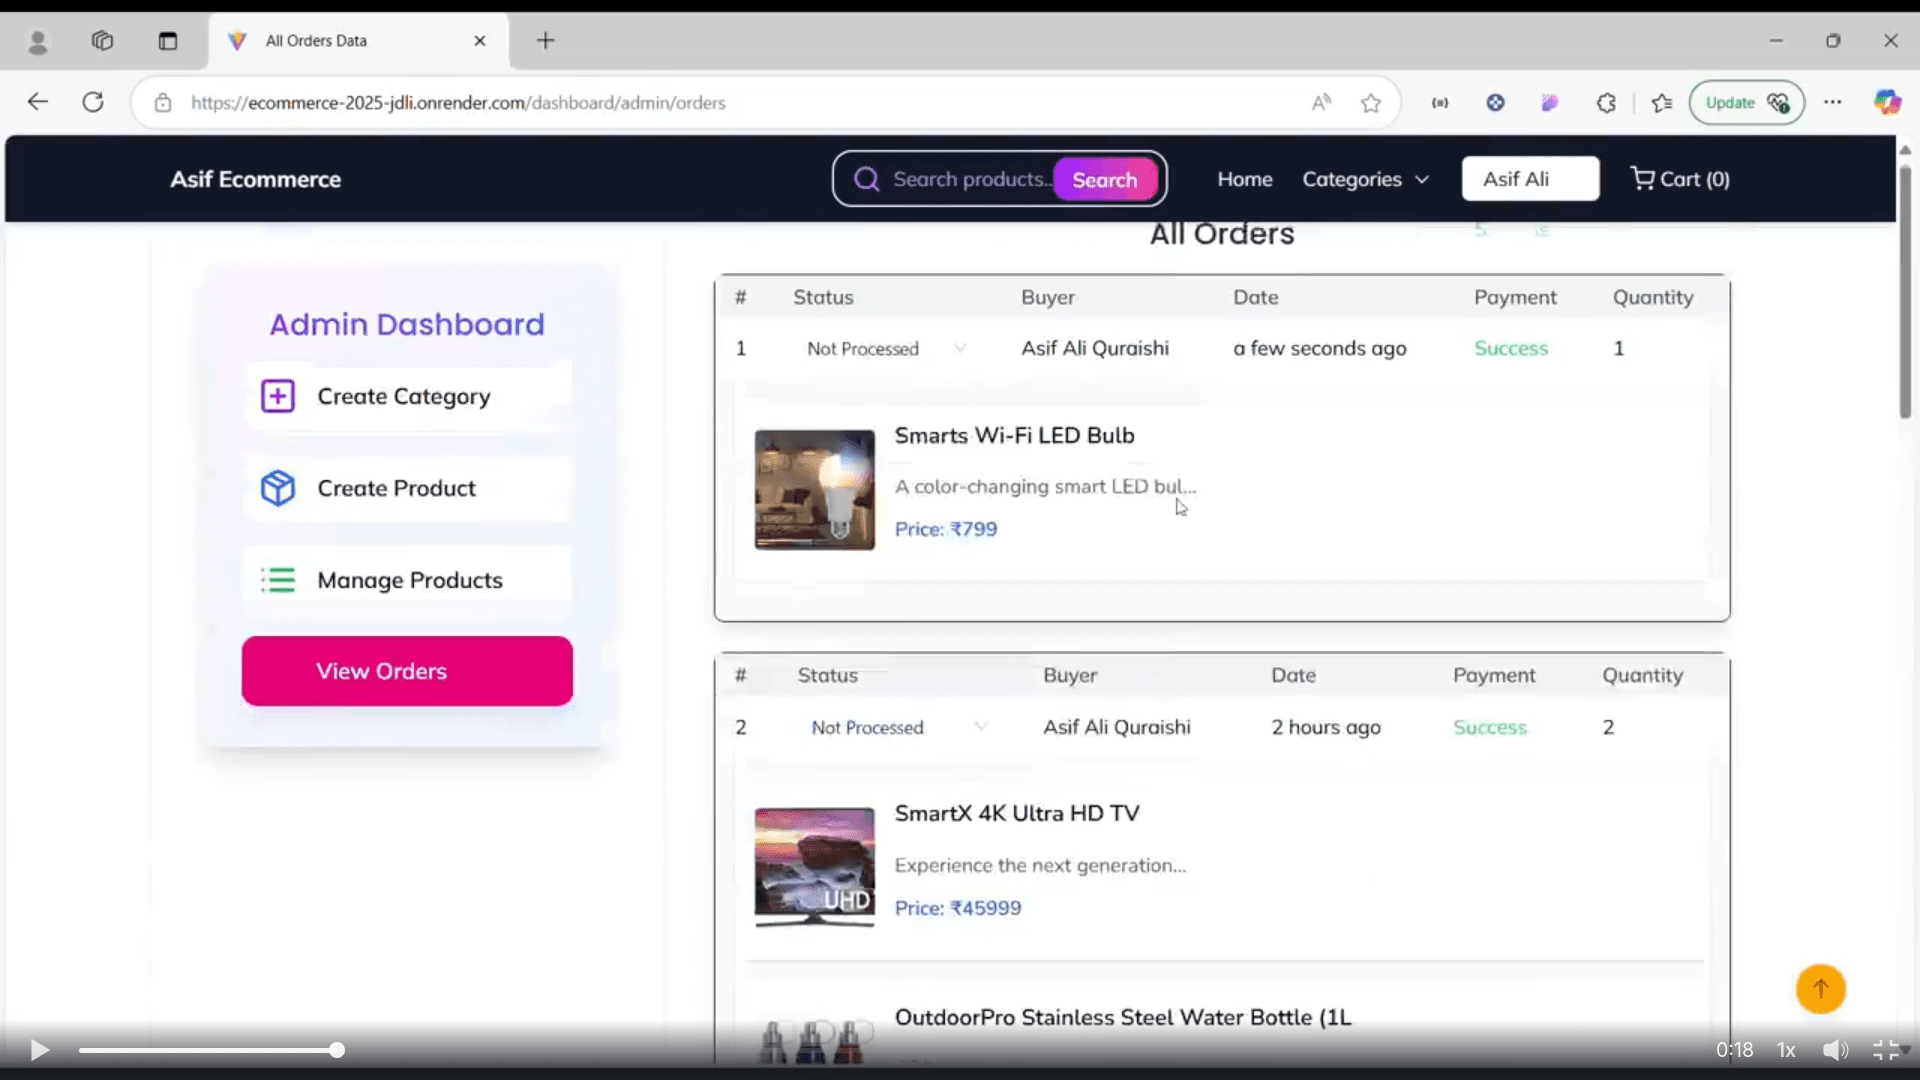The width and height of the screenshot is (1920, 1080).
Task: Click the Update browser button
Action: click(1746, 102)
